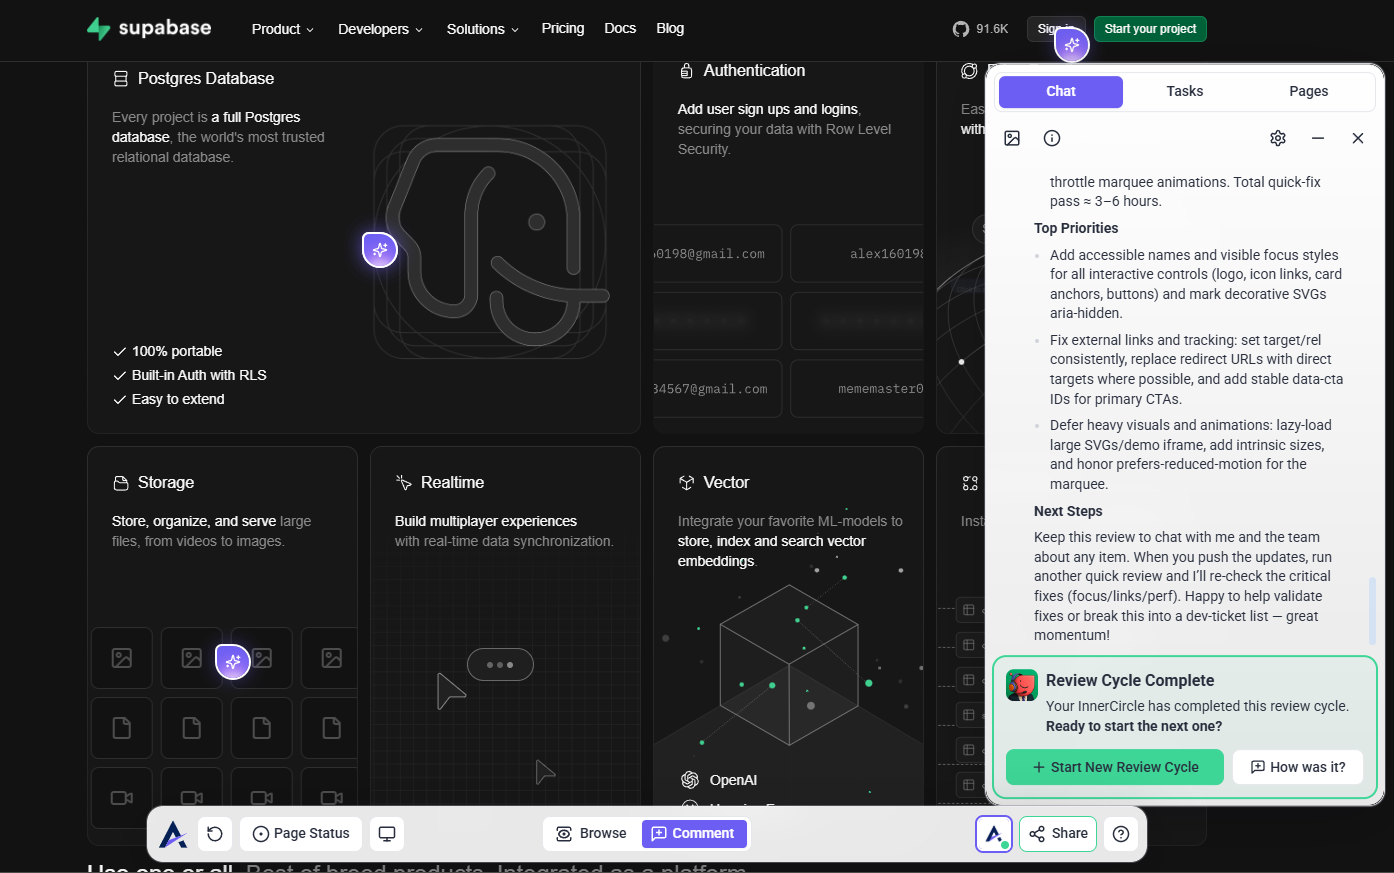Expand the Developers dropdown menu

(380, 29)
